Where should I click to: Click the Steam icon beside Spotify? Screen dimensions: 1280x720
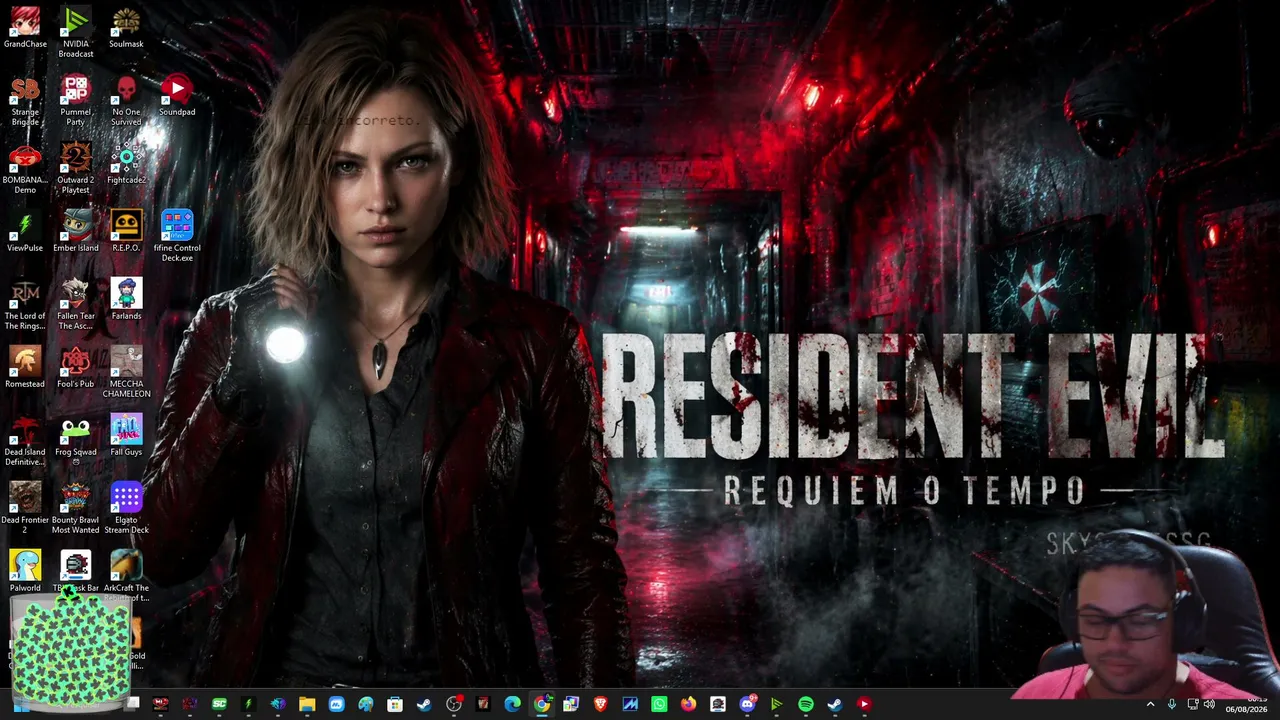pyautogui.click(x=835, y=704)
